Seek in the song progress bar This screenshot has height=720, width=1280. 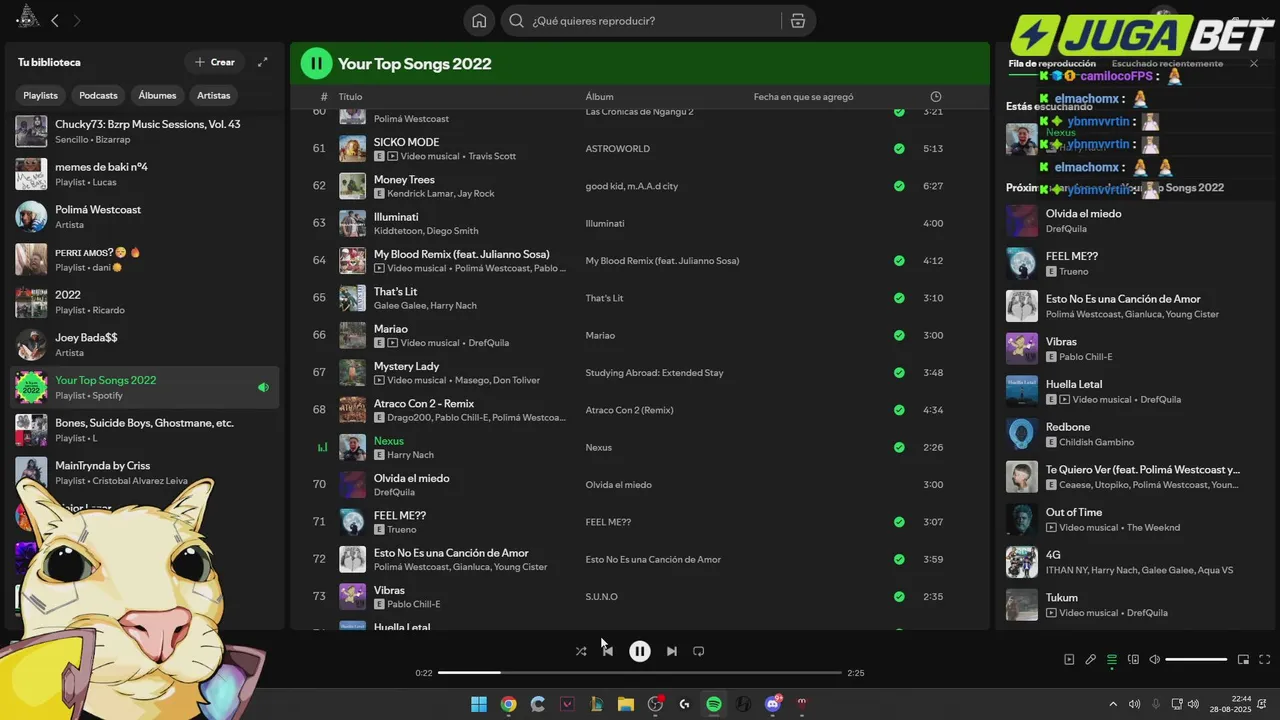click(639, 673)
